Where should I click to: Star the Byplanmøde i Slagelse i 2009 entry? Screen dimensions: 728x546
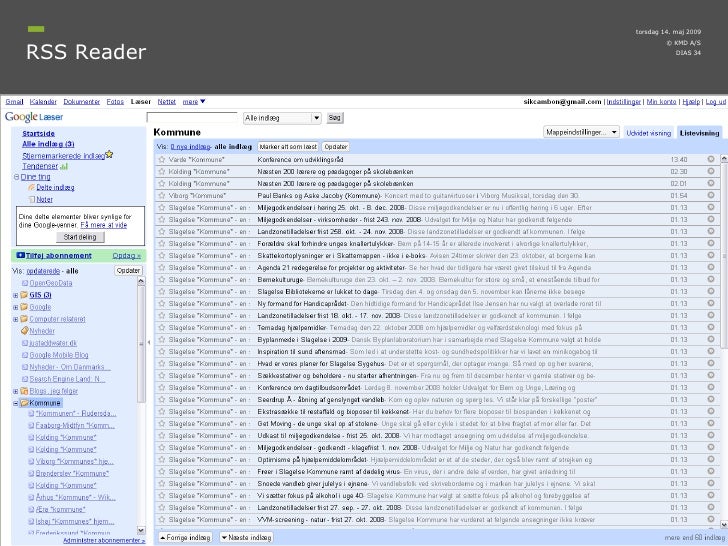pyautogui.click(x=162, y=339)
